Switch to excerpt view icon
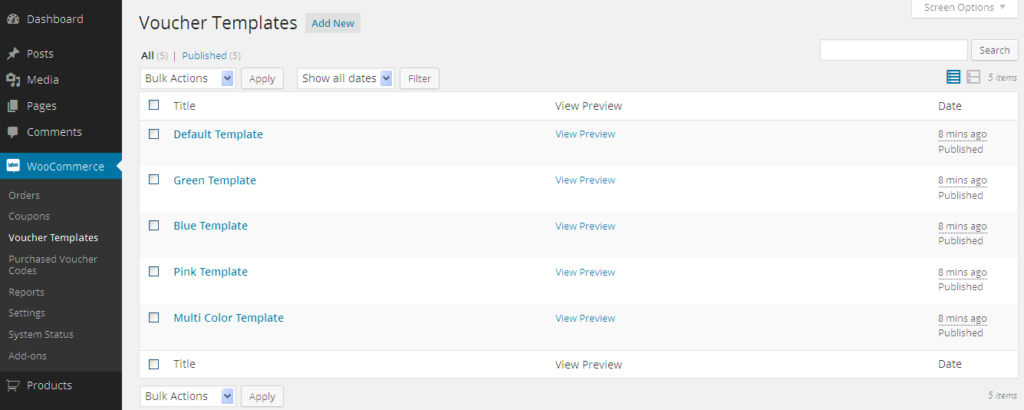This screenshot has height=410, width=1024. pyautogui.click(x=973, y=77)
